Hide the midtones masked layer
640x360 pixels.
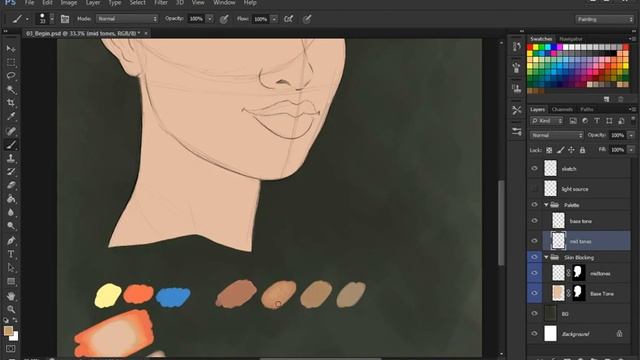534,273
